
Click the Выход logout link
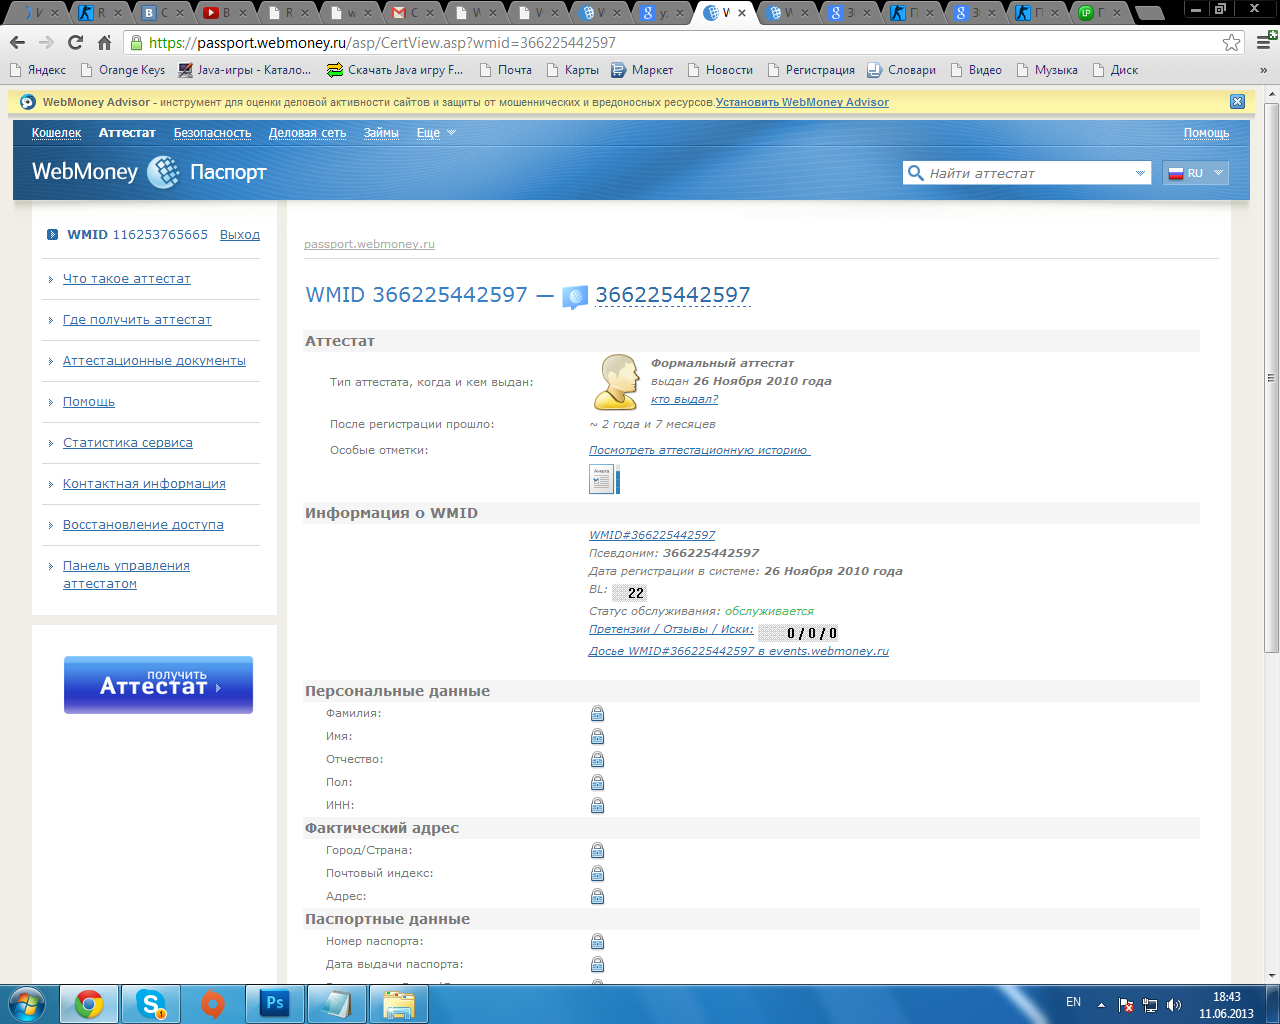click(240, 235)
